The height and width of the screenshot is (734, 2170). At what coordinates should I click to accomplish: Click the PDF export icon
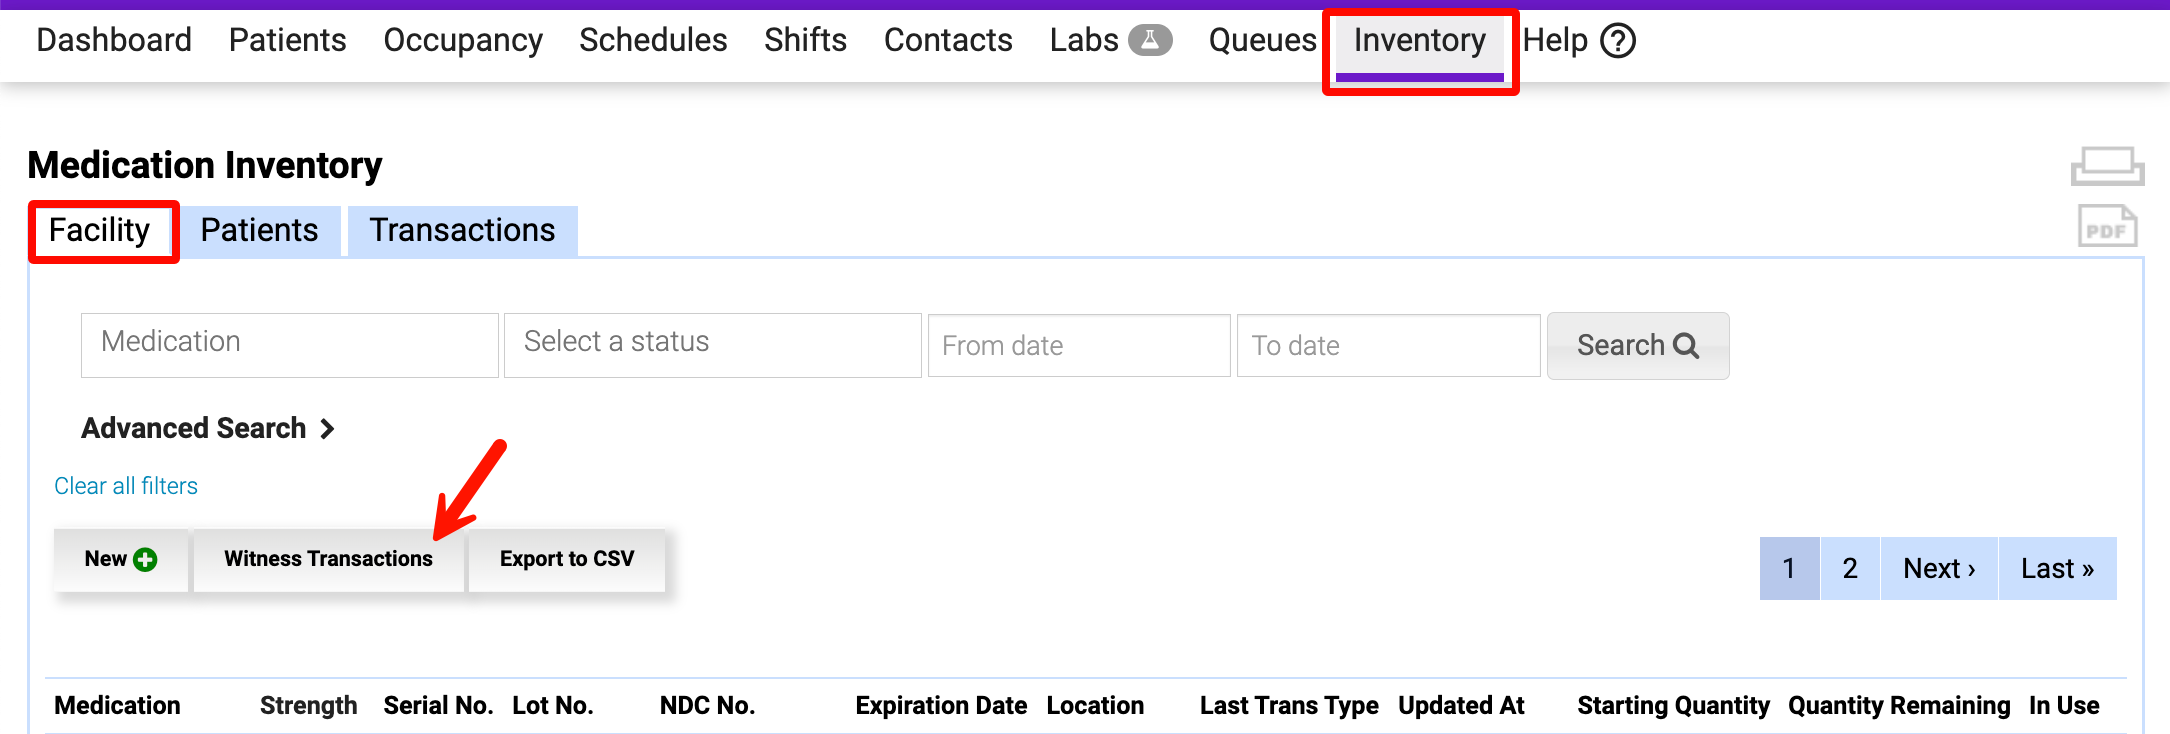(x=2107, y=226)
